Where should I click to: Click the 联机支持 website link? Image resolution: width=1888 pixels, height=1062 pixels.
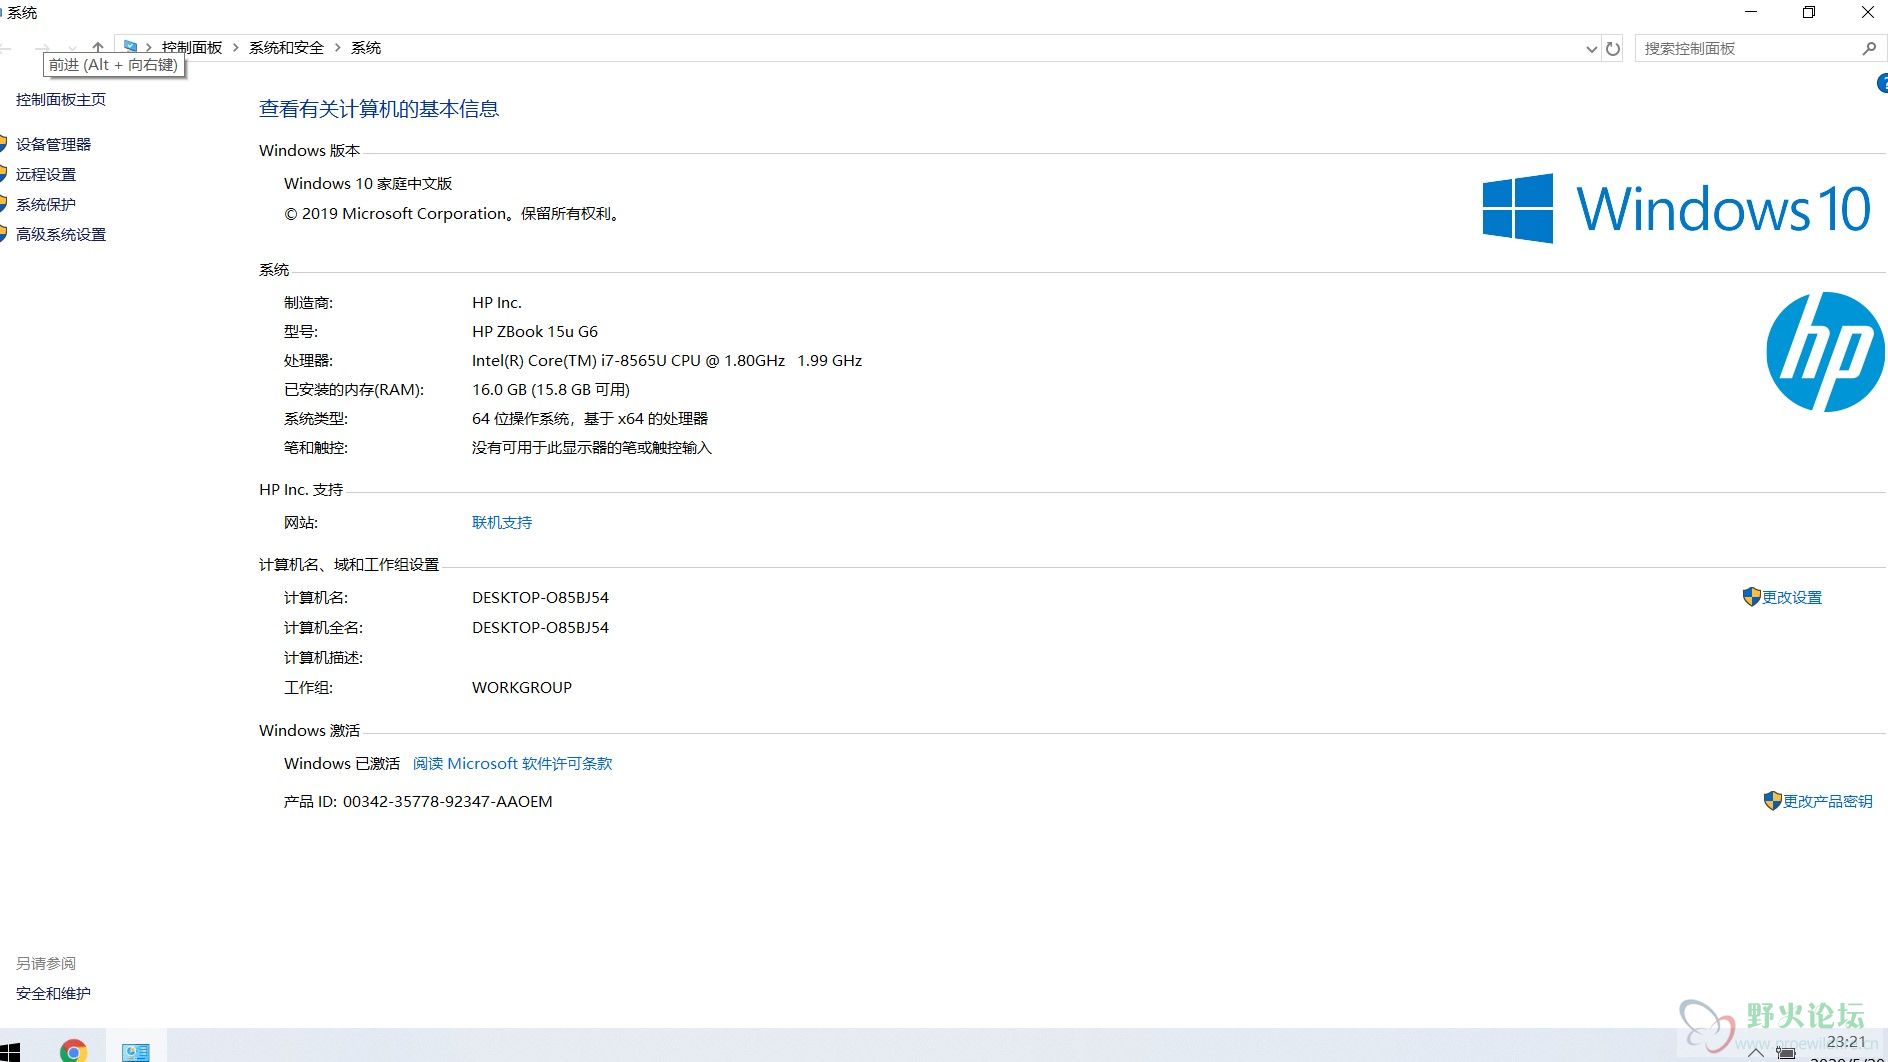[502, 522]
